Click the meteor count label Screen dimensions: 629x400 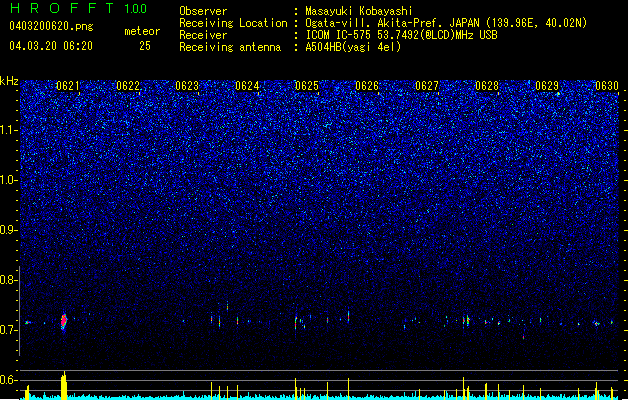point(142,31)
